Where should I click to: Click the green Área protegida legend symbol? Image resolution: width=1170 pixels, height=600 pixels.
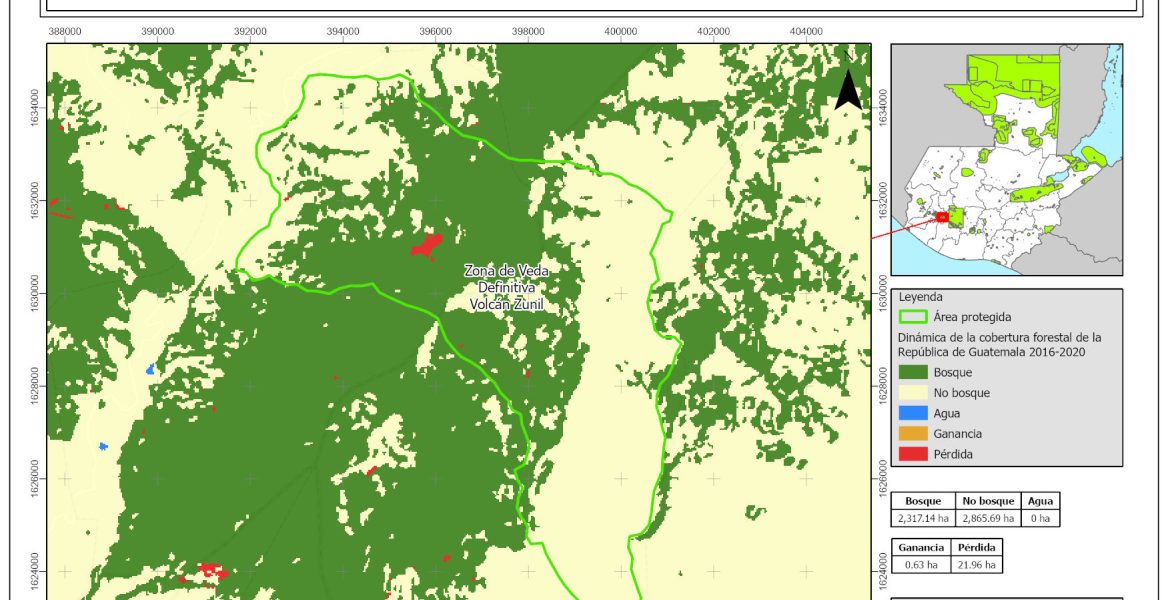[913, 317]
